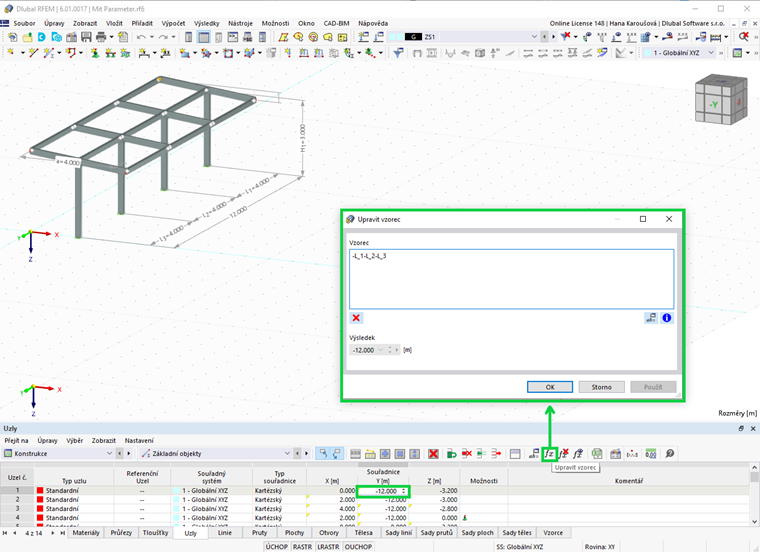The image size is (760, 552).
Task: Toggle the OUCHOP object snap status button
Action: (358, 547)
